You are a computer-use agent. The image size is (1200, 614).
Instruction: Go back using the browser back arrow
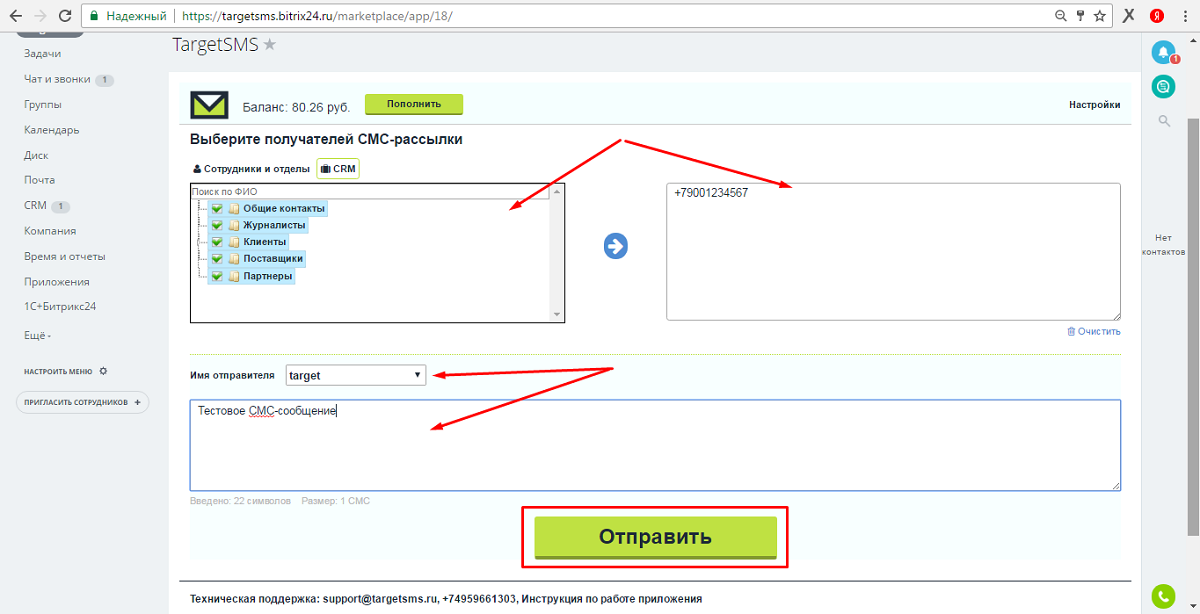(x=16, y=16)
